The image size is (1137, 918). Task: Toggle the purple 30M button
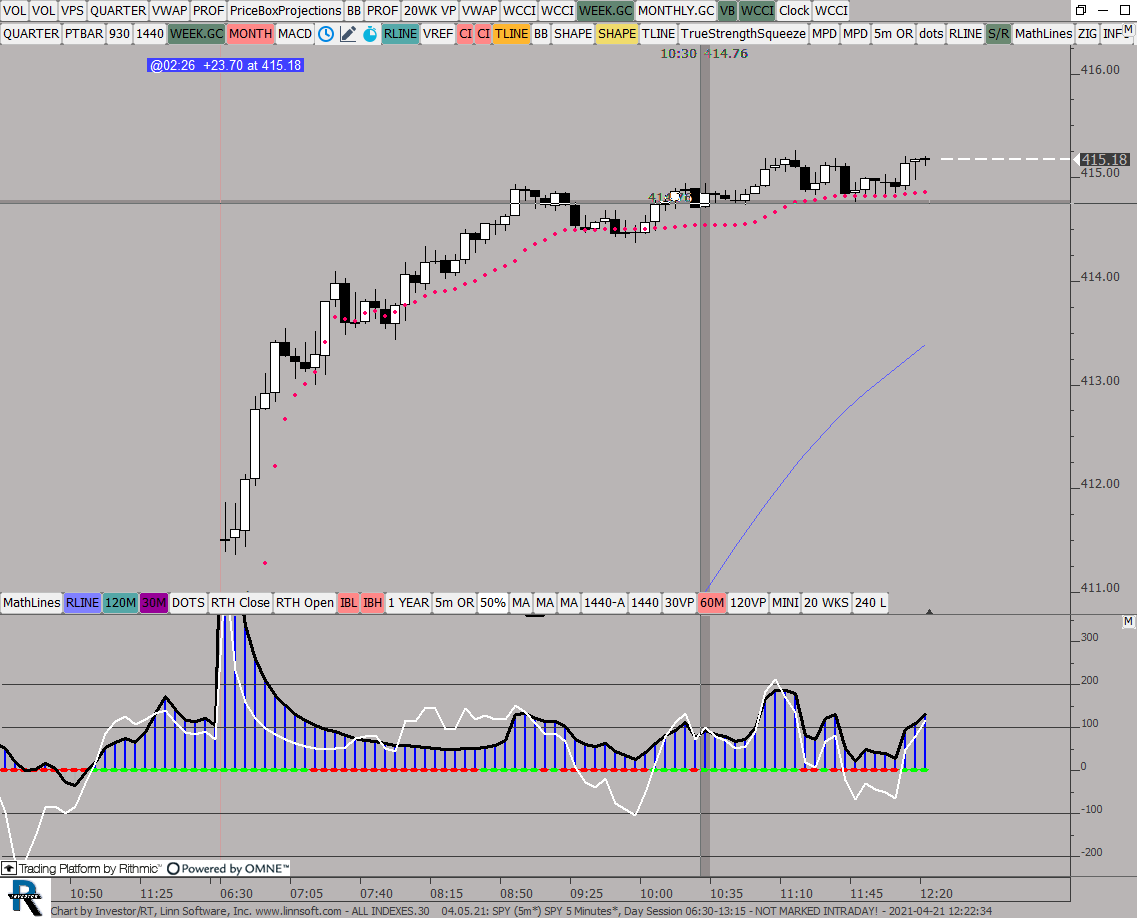(x=154, y=603)
